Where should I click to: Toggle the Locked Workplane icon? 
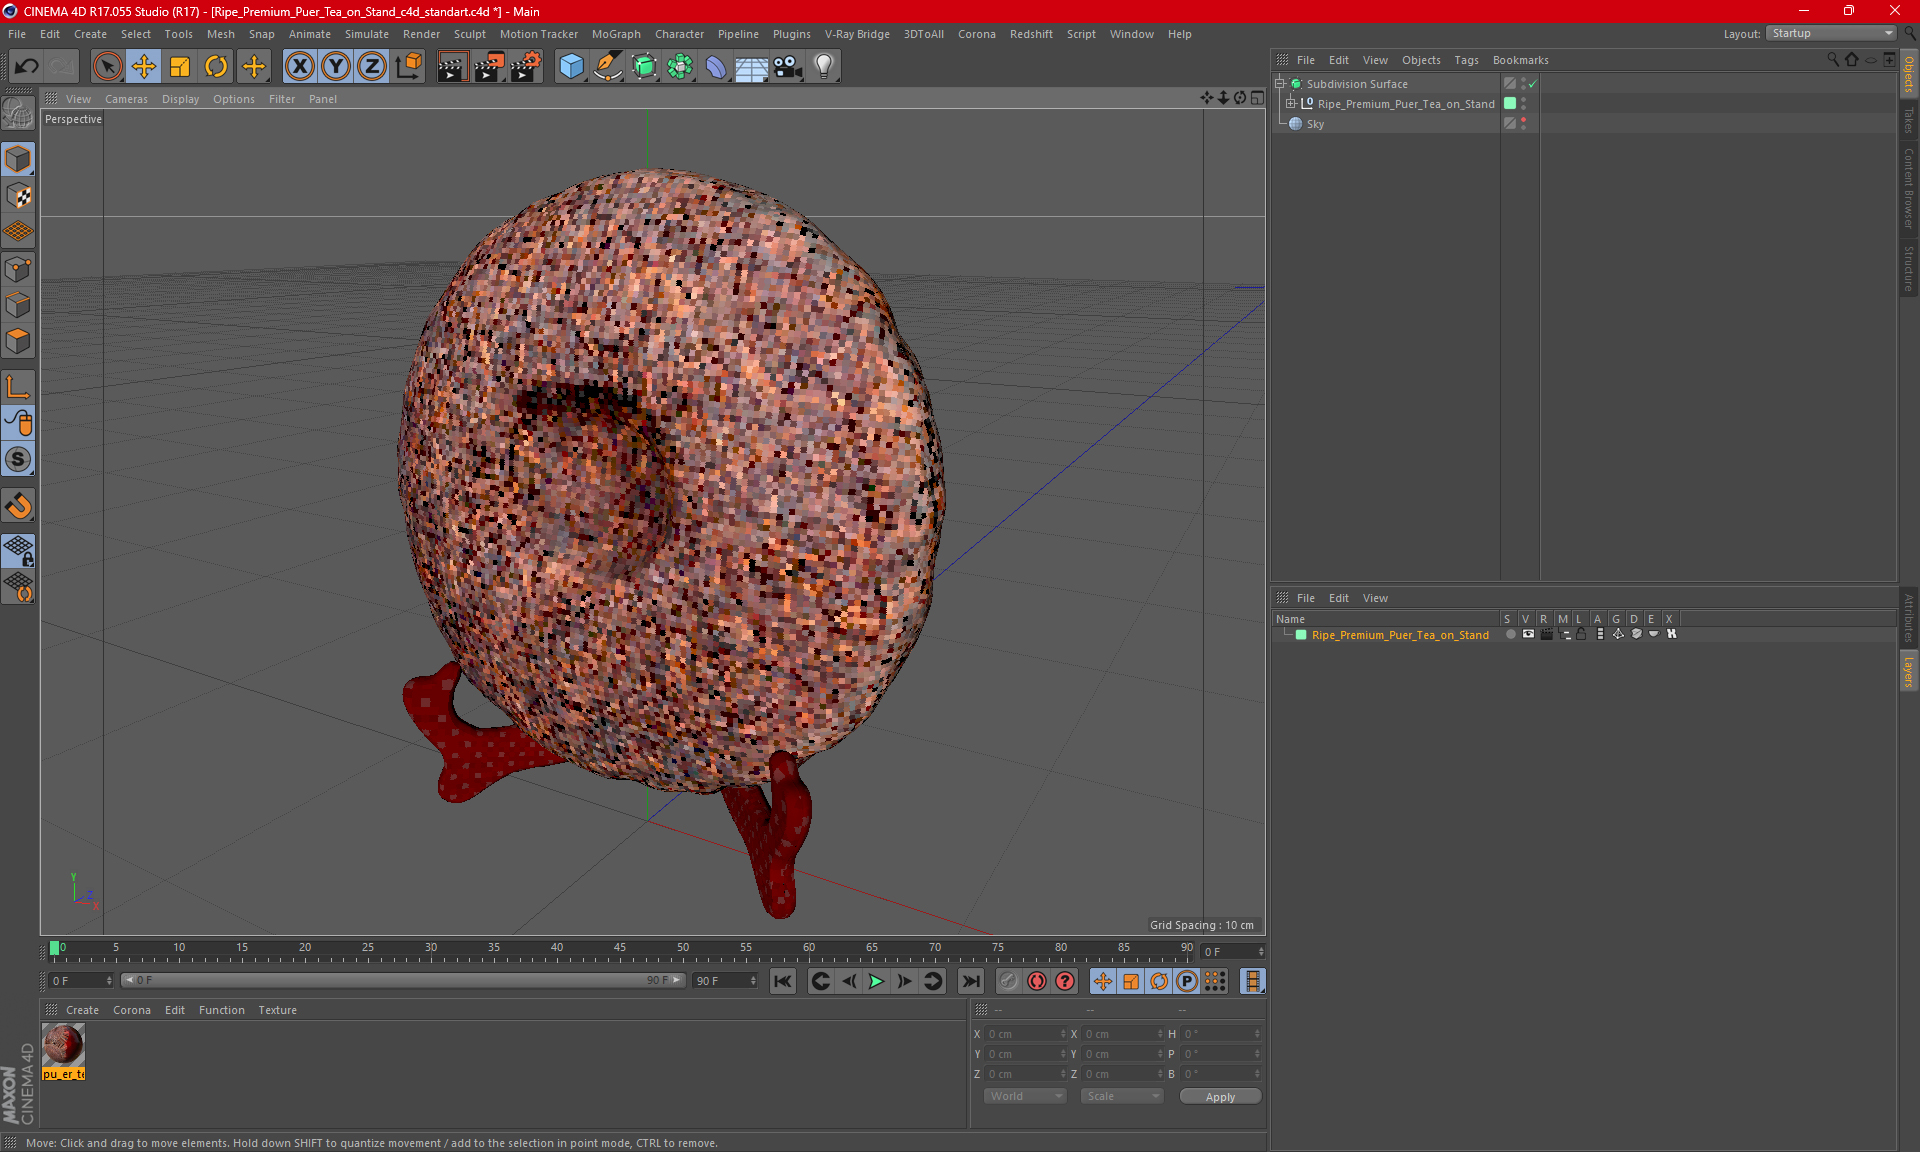pyautogui.click(x=18, y=551)
